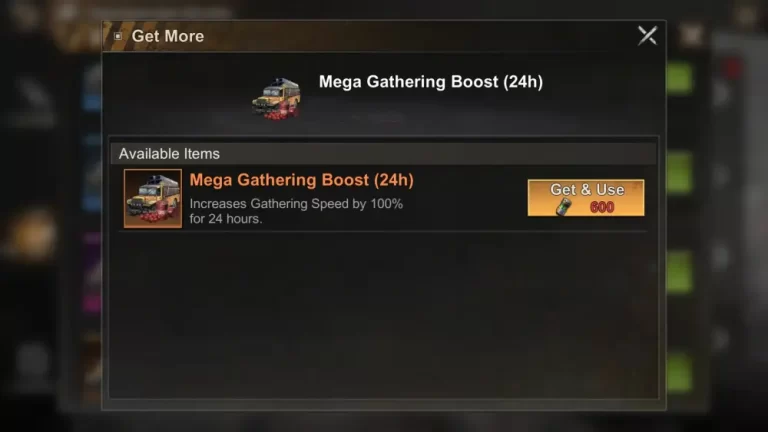Click the blurred close icon behind the dialog

coord(692,35)
